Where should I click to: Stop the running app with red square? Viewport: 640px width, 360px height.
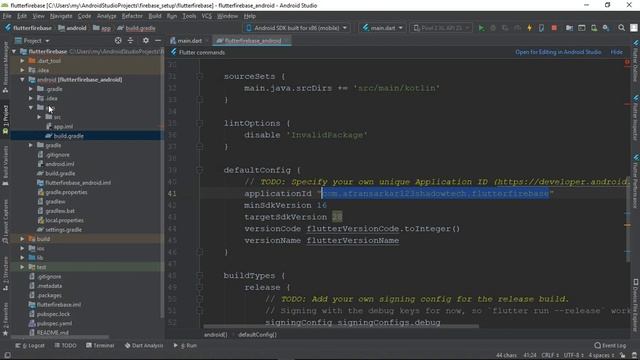(554, 28)
